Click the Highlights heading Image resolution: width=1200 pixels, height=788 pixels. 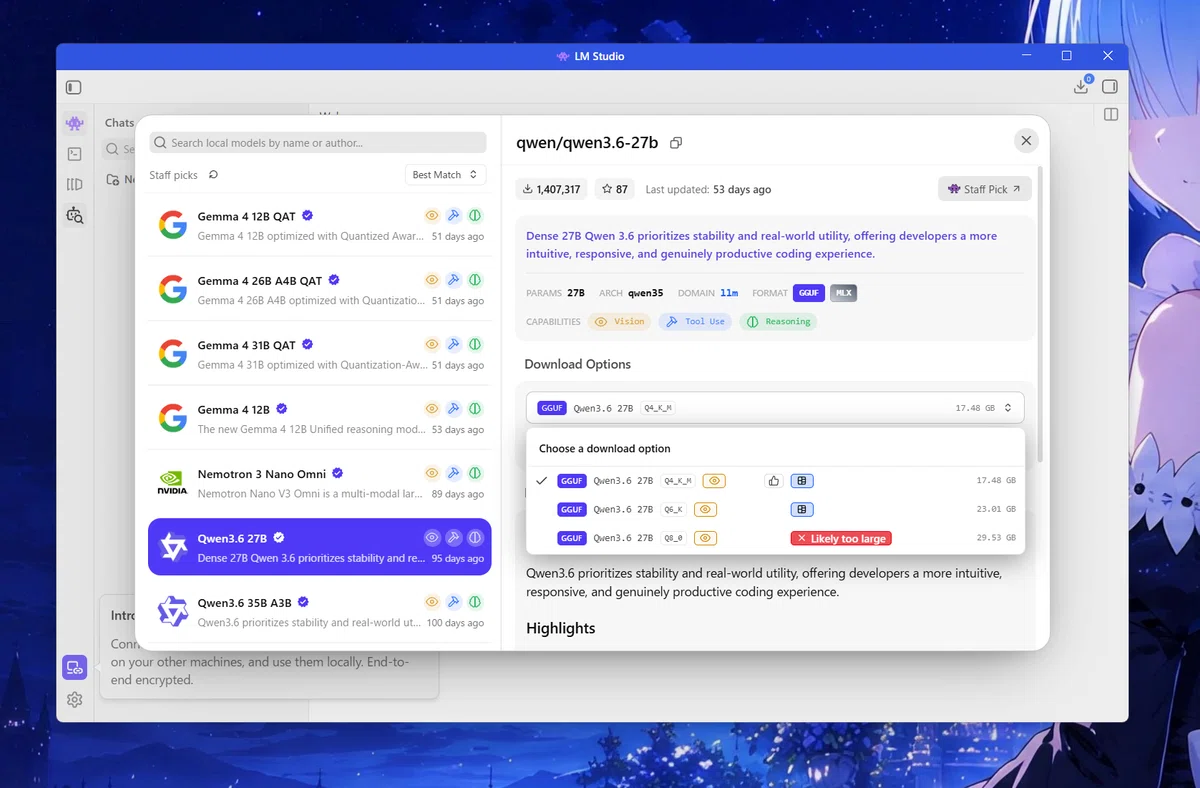point(561,628)
